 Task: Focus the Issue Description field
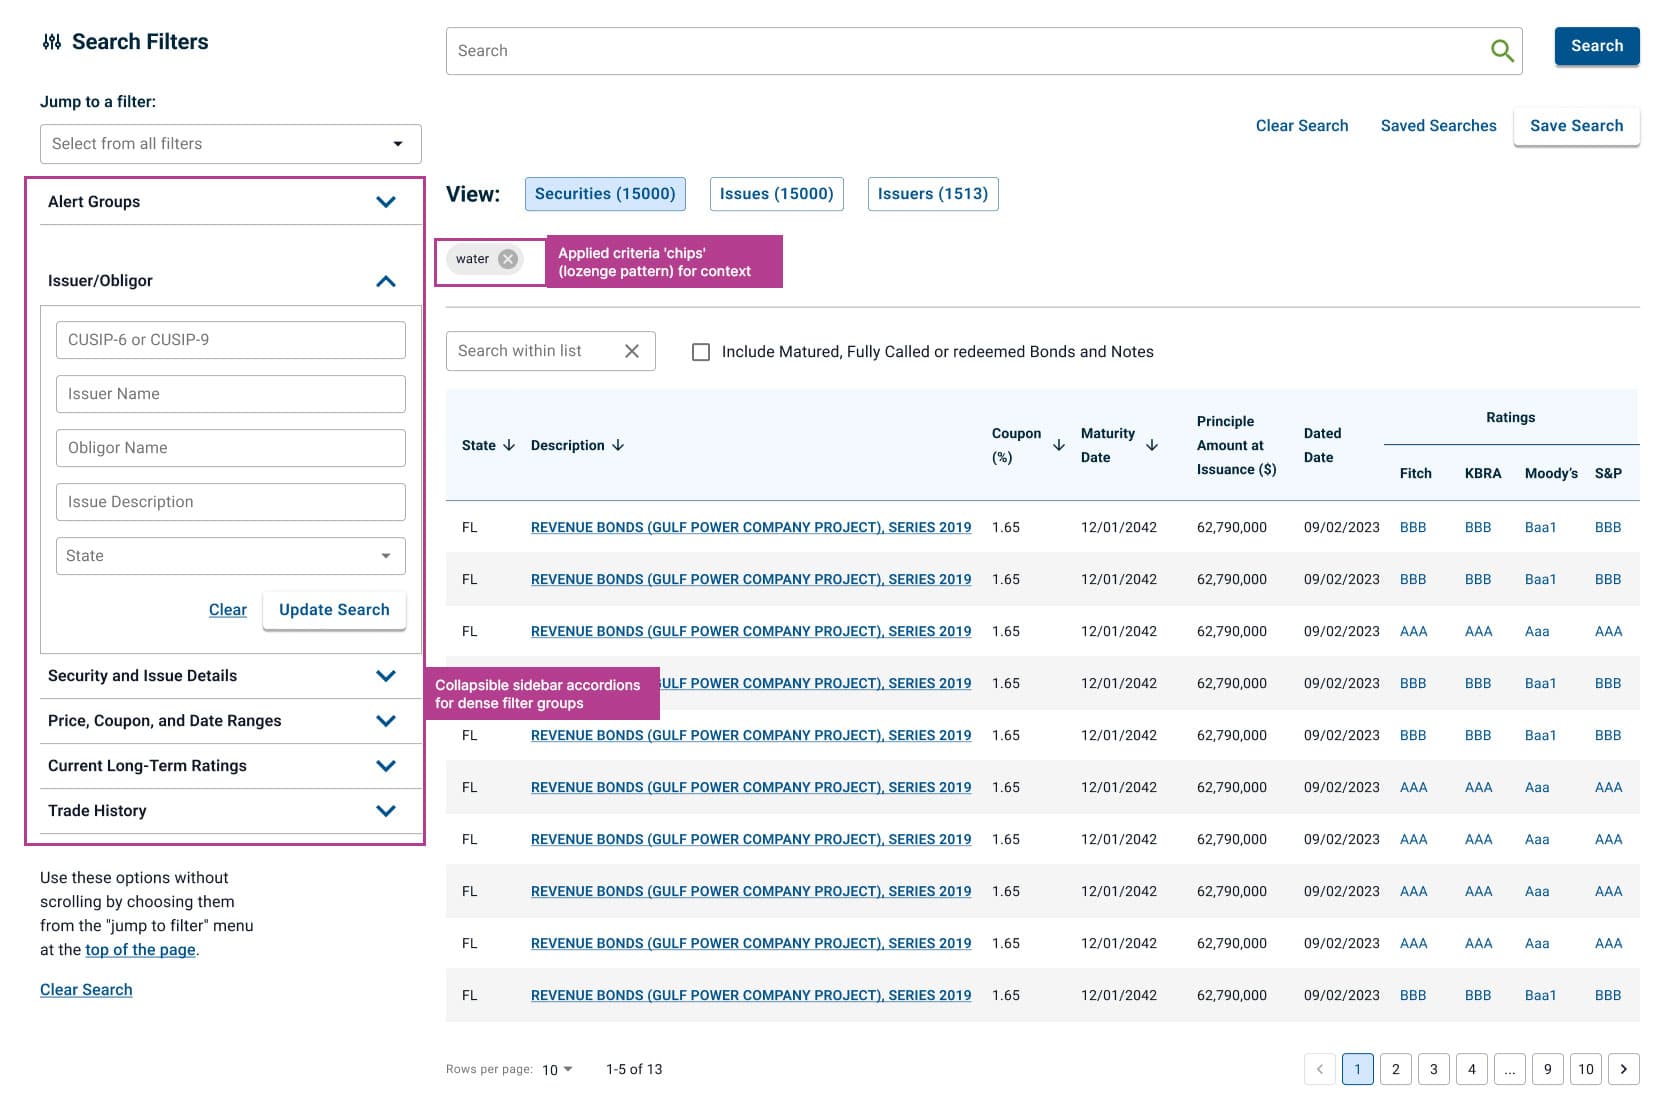point(230,502)
